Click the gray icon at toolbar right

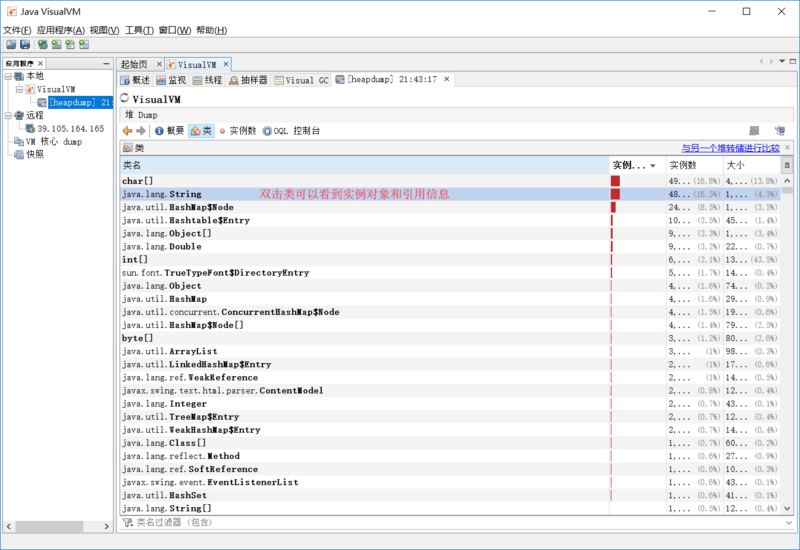coord(754,131)
